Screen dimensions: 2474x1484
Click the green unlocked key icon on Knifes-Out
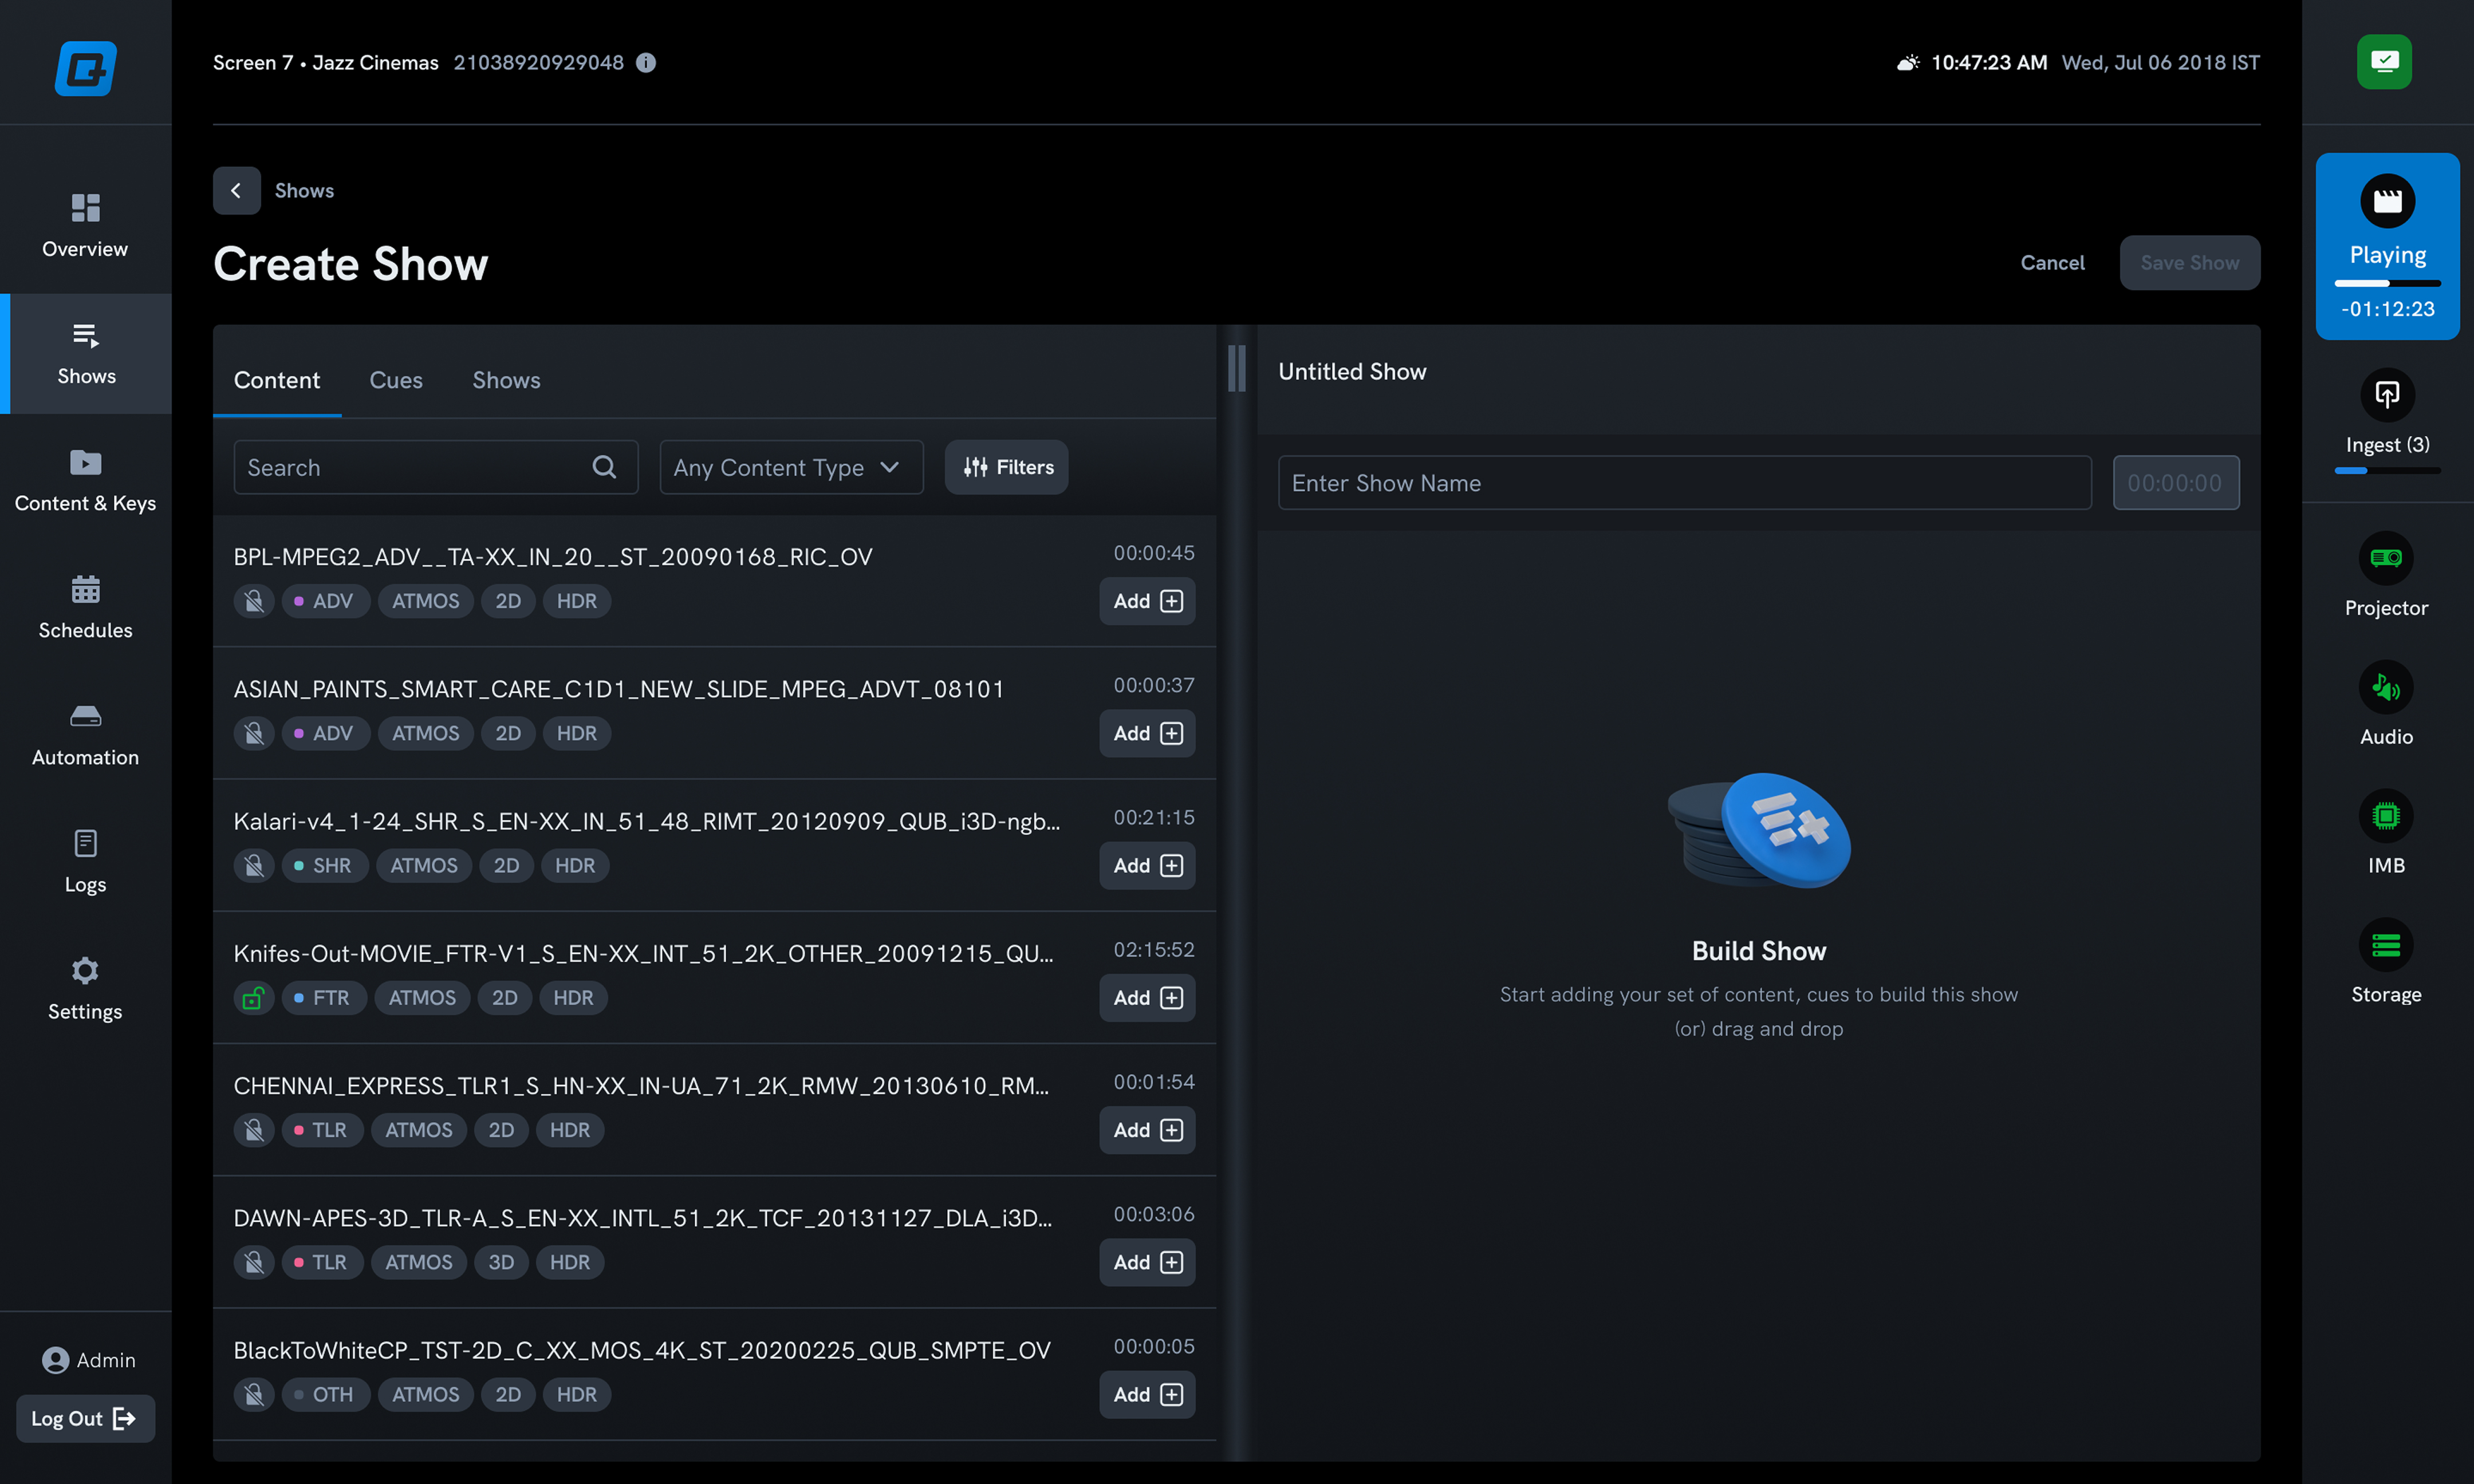[x=253, y=997]
